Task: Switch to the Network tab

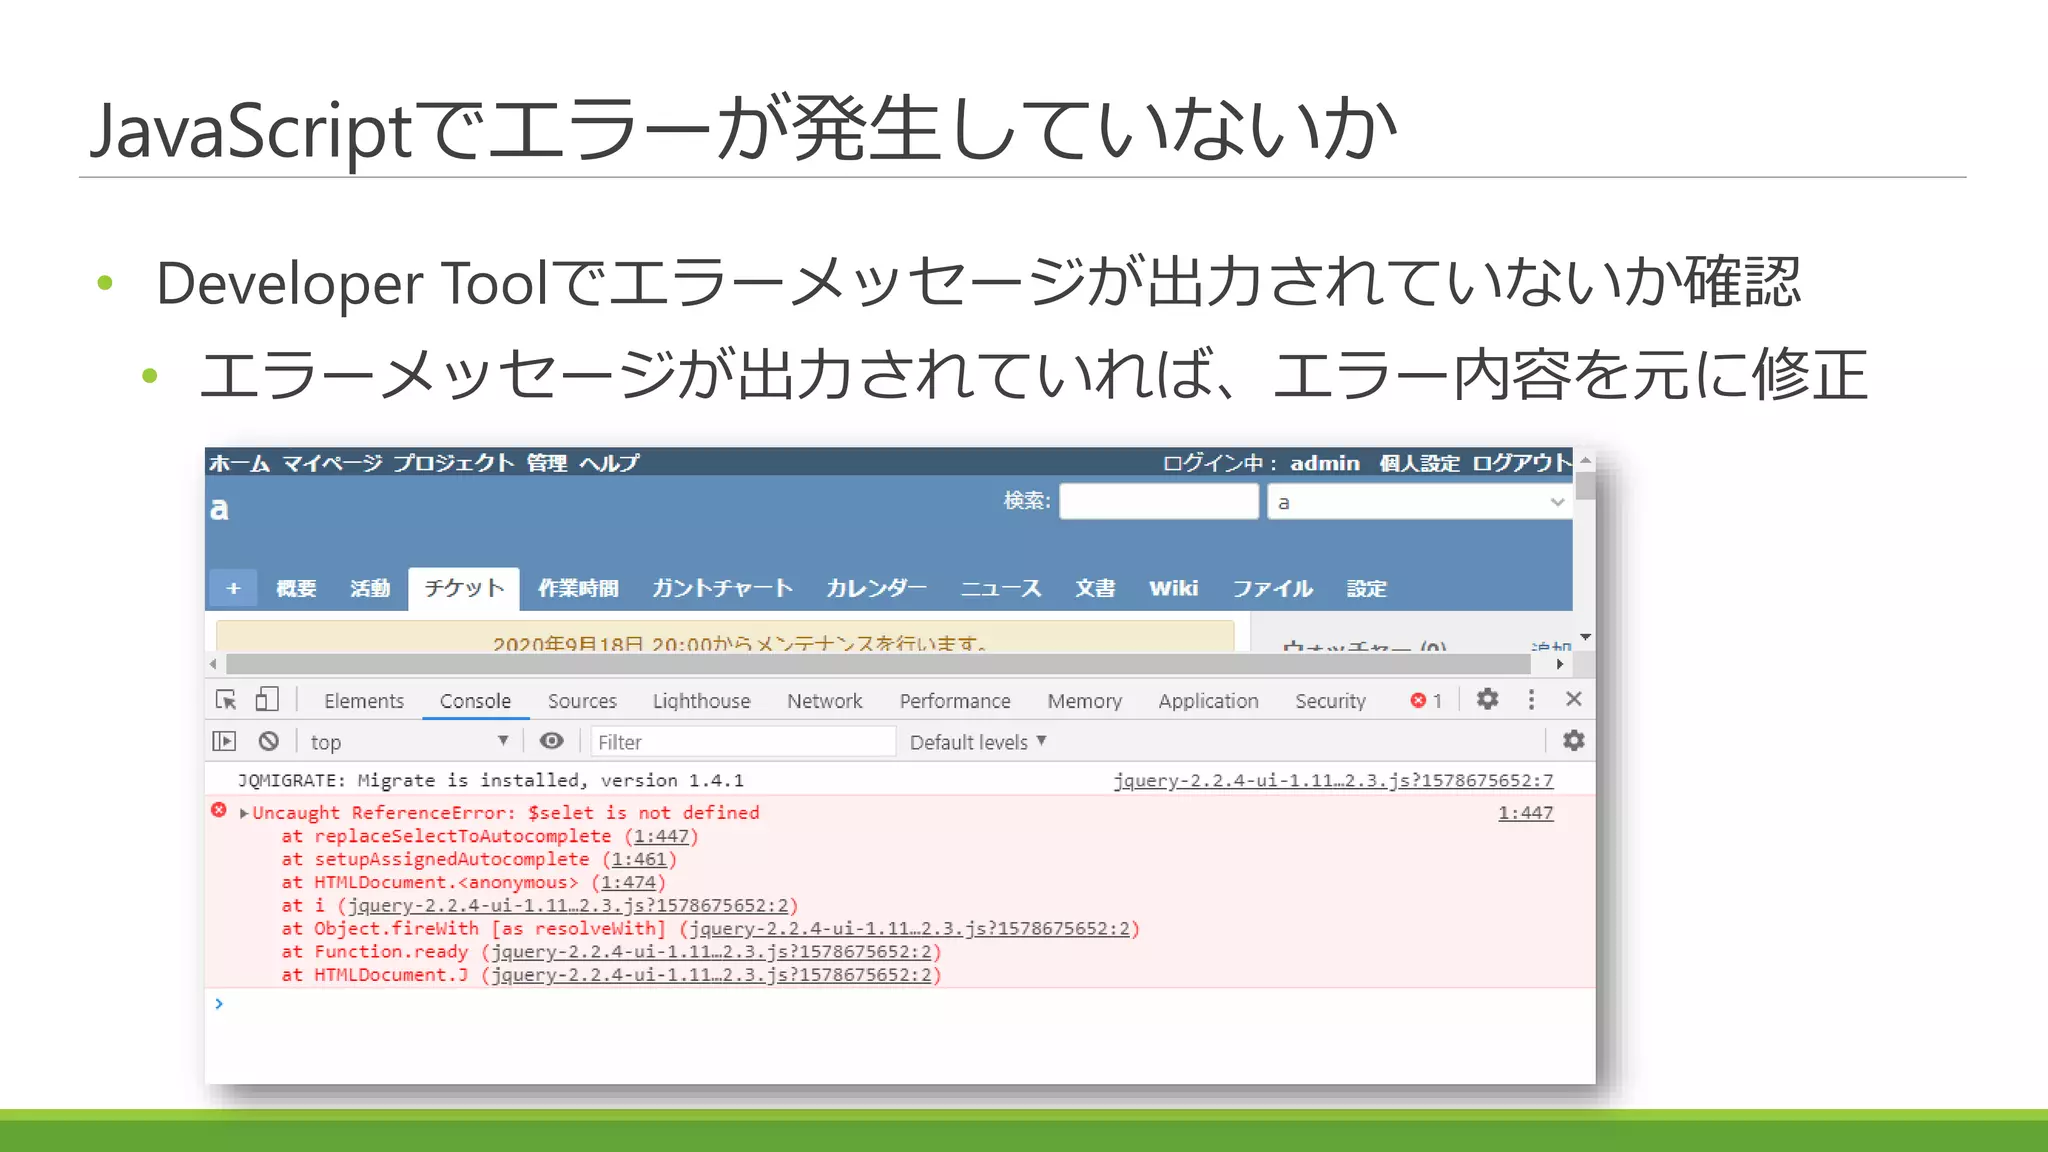Action: (824, 701)
